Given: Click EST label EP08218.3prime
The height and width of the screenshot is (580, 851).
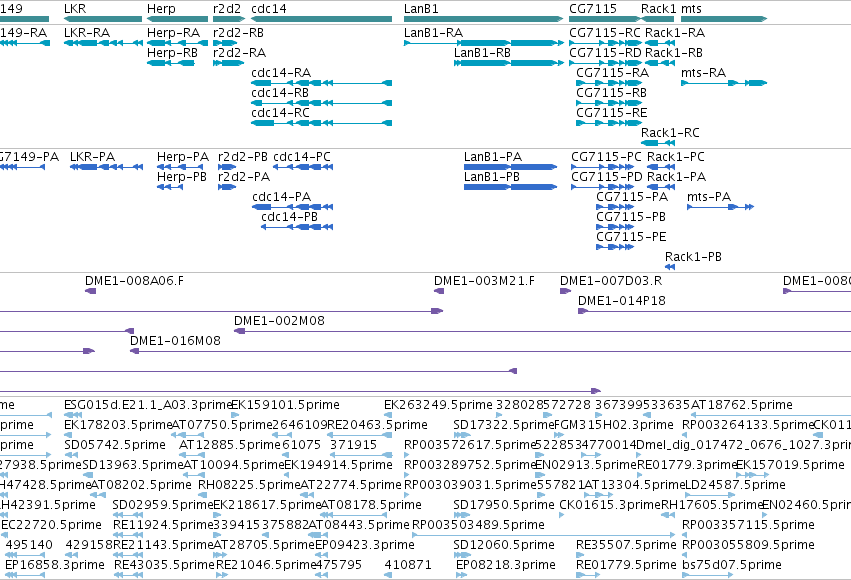Looking at the screenshot, I should (506, 565).
